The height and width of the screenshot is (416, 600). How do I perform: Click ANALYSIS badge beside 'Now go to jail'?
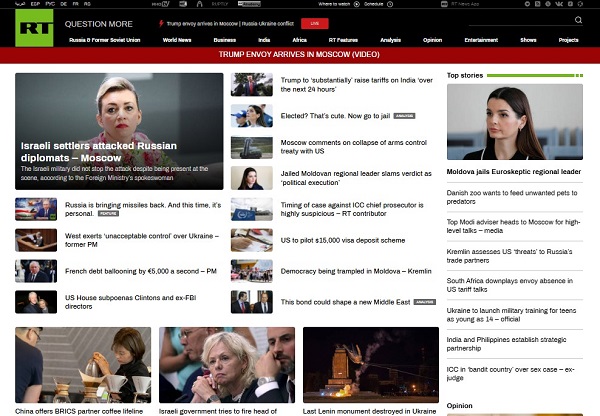click(x=404, y=116)
